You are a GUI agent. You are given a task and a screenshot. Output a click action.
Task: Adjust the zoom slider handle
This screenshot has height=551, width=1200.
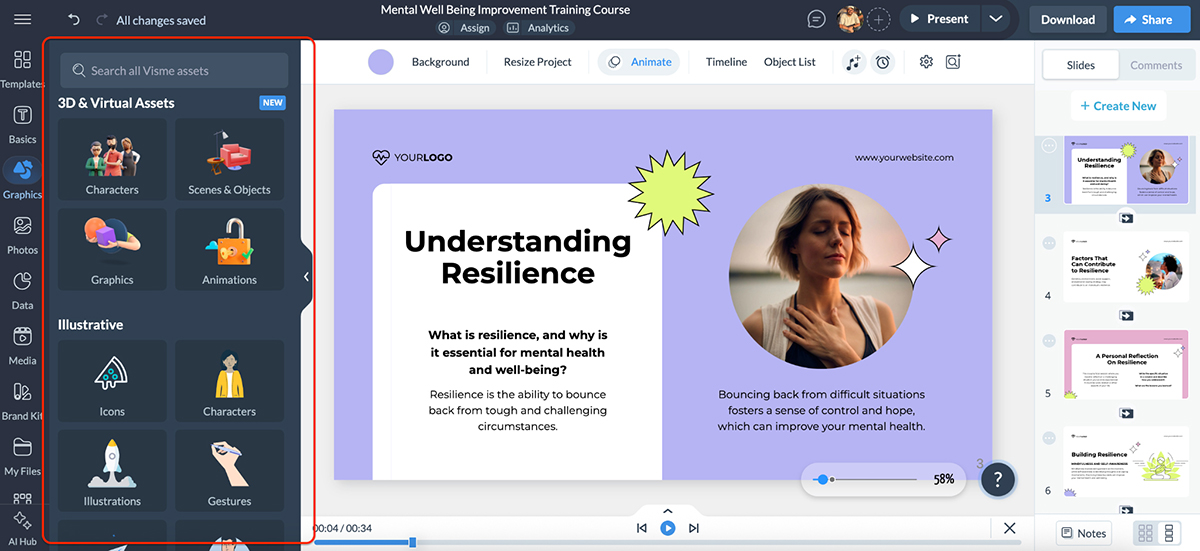point(823,480)
